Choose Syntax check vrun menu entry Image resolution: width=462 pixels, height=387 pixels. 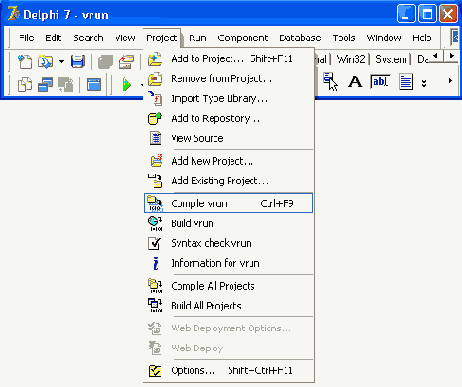tap(229, 243)
